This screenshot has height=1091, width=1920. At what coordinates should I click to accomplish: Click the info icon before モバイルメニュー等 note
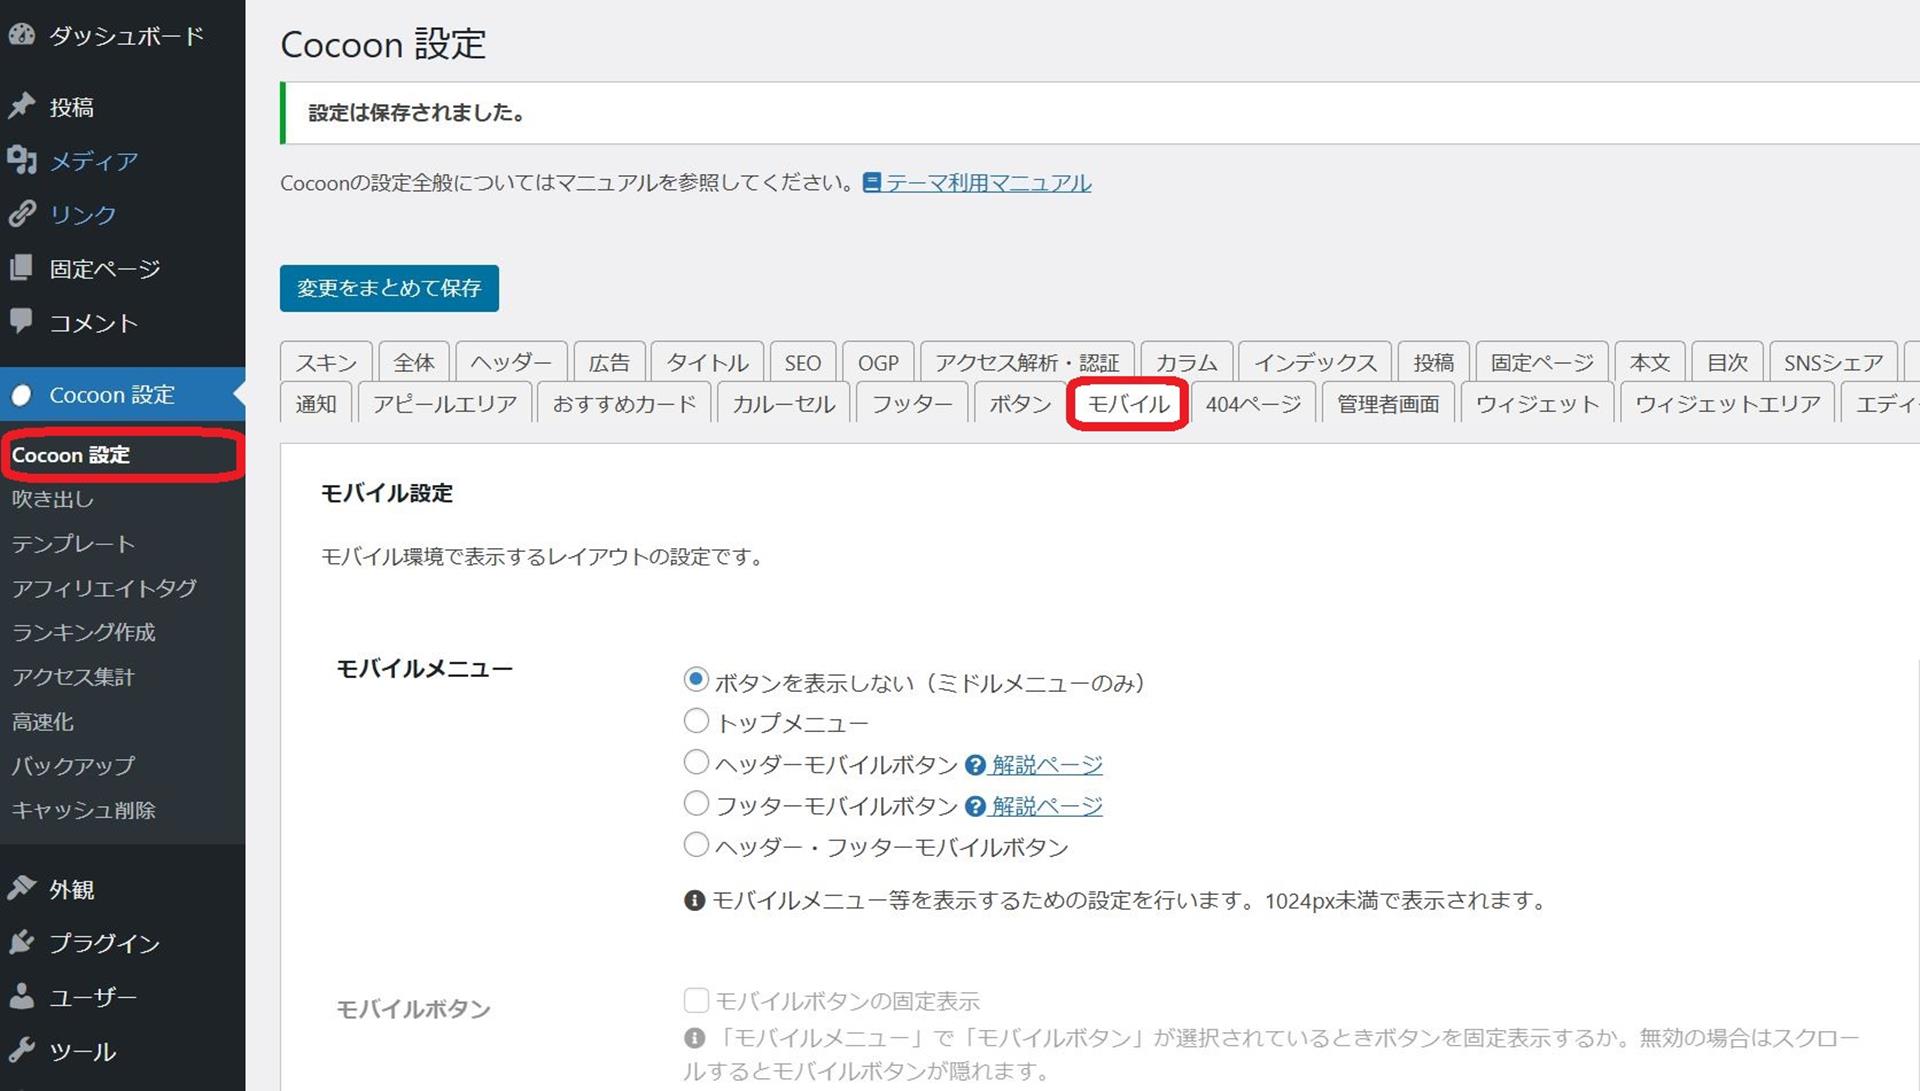point(694,901)
